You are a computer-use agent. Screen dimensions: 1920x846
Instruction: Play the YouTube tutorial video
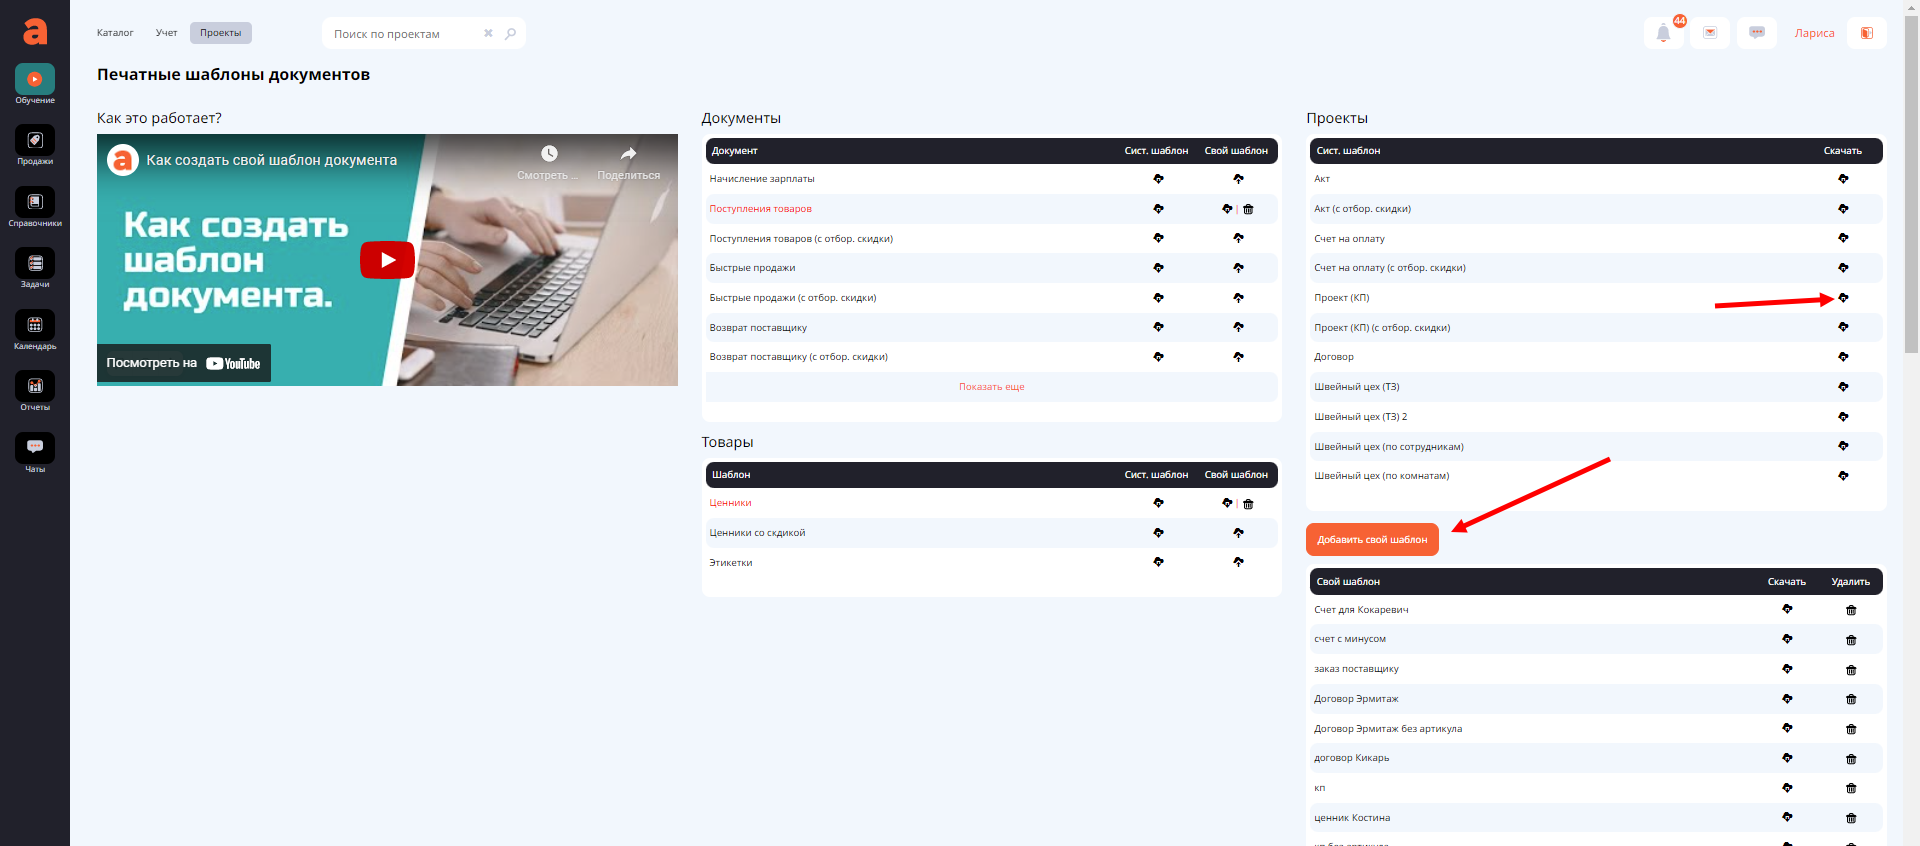pos(387,260)
